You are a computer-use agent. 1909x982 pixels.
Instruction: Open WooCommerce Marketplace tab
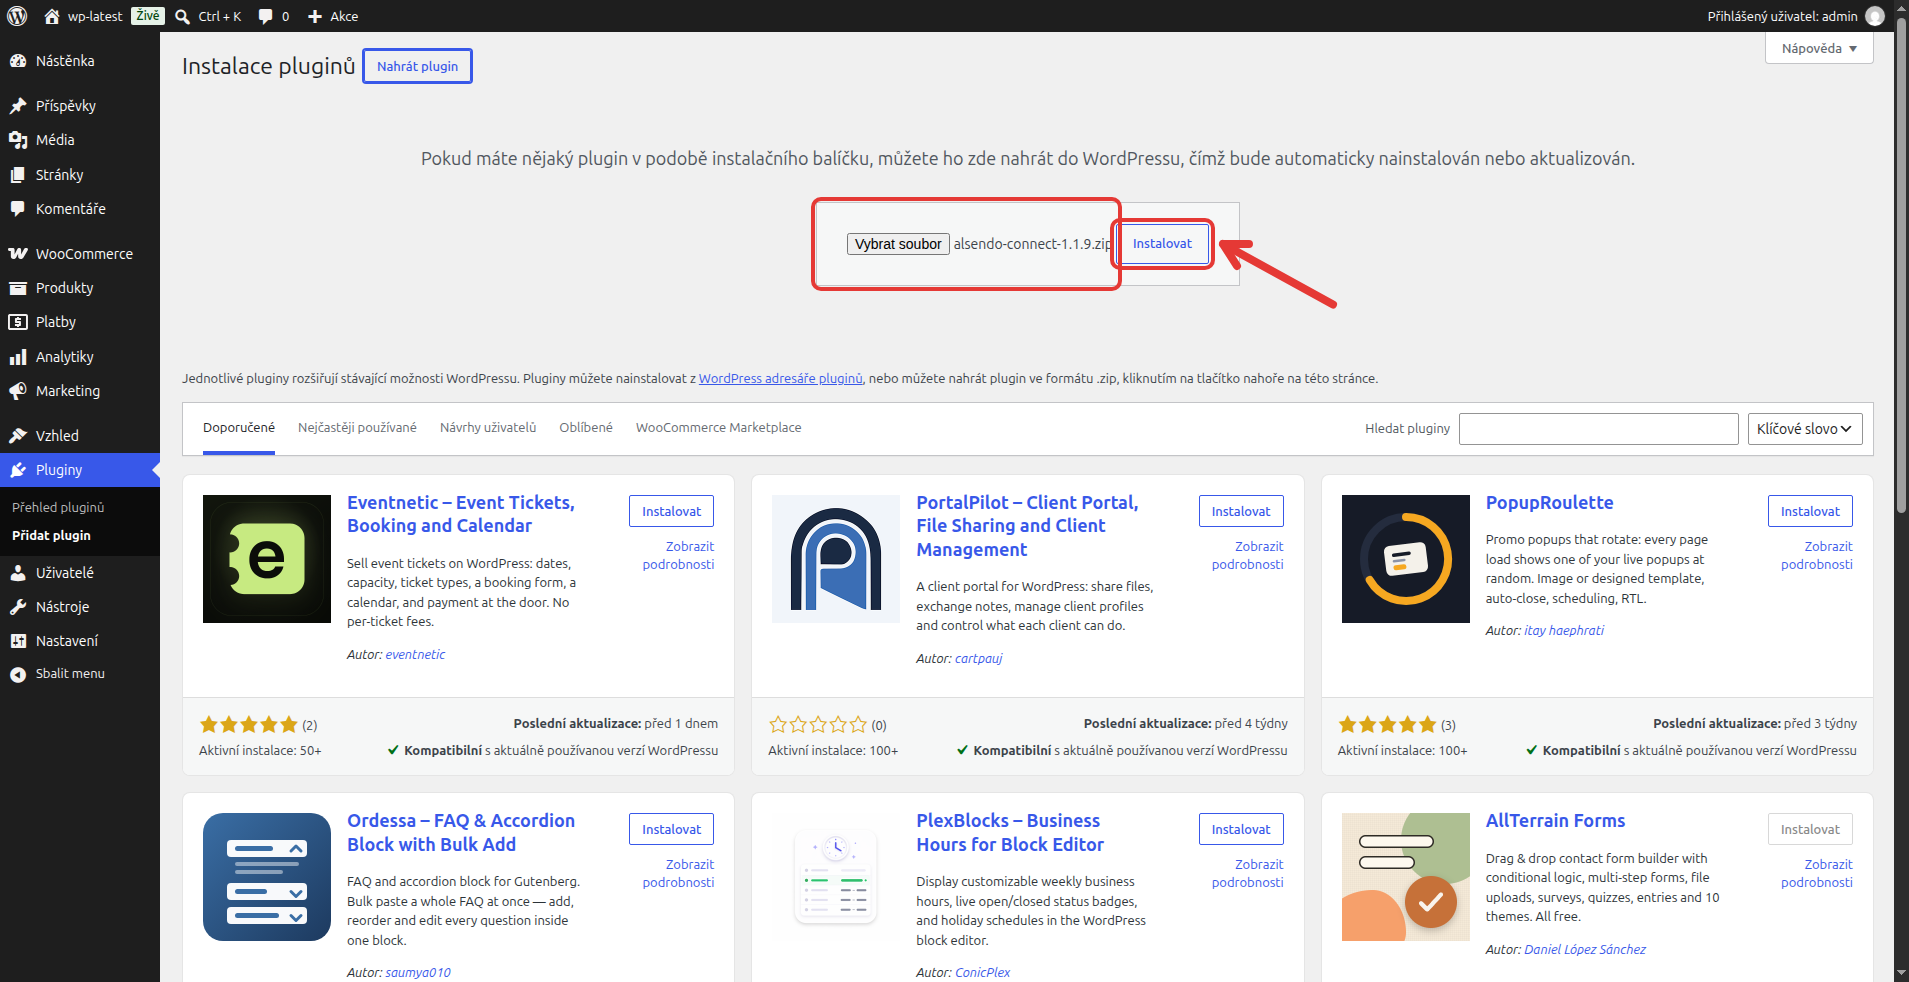tap(718, 428)
